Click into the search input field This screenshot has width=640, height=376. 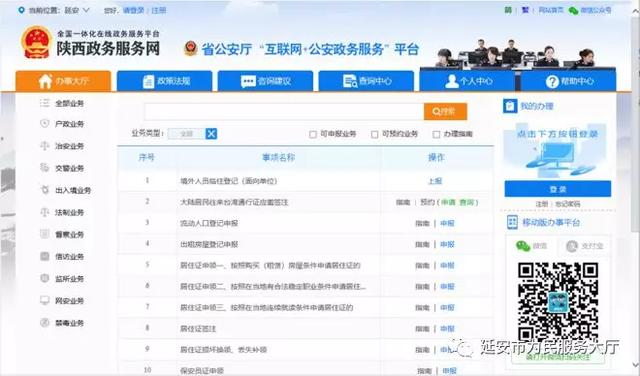click(x=284, y=111)
